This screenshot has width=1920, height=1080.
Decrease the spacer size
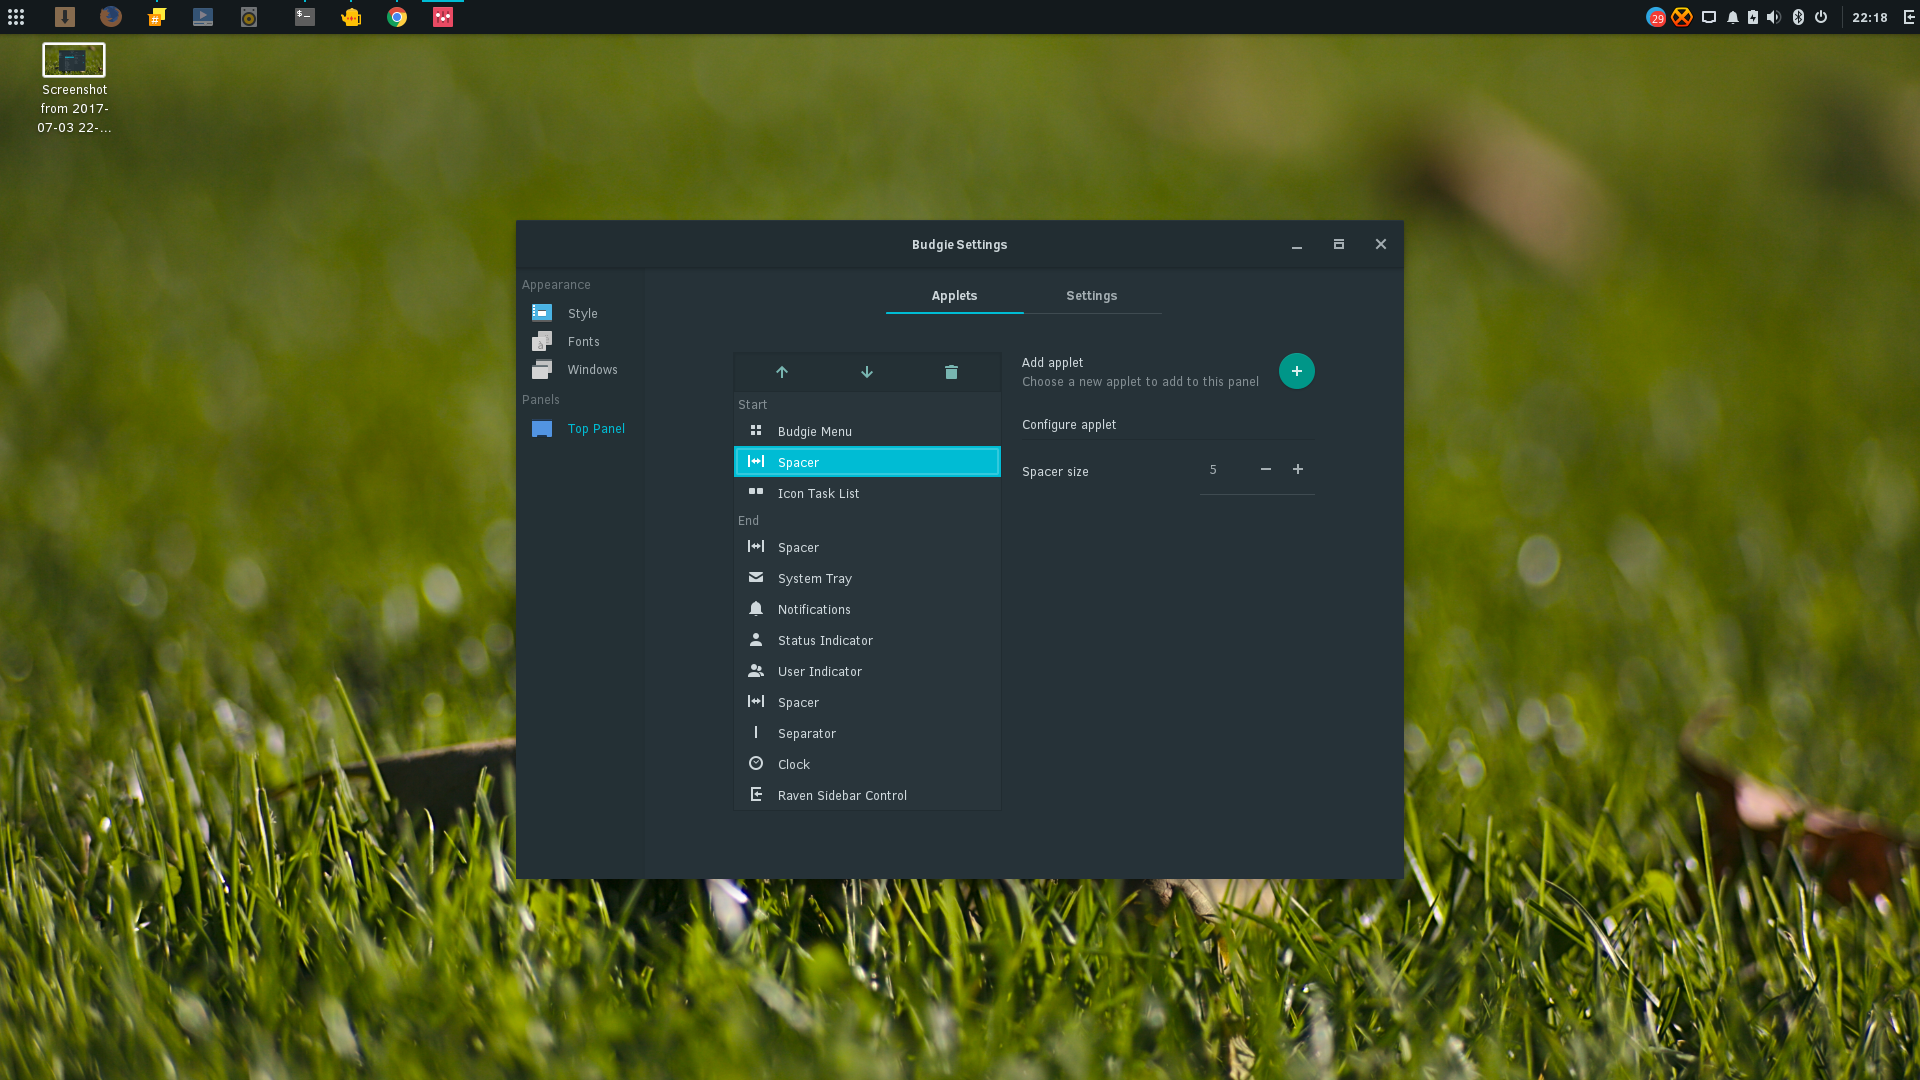tap(1266, 469)
